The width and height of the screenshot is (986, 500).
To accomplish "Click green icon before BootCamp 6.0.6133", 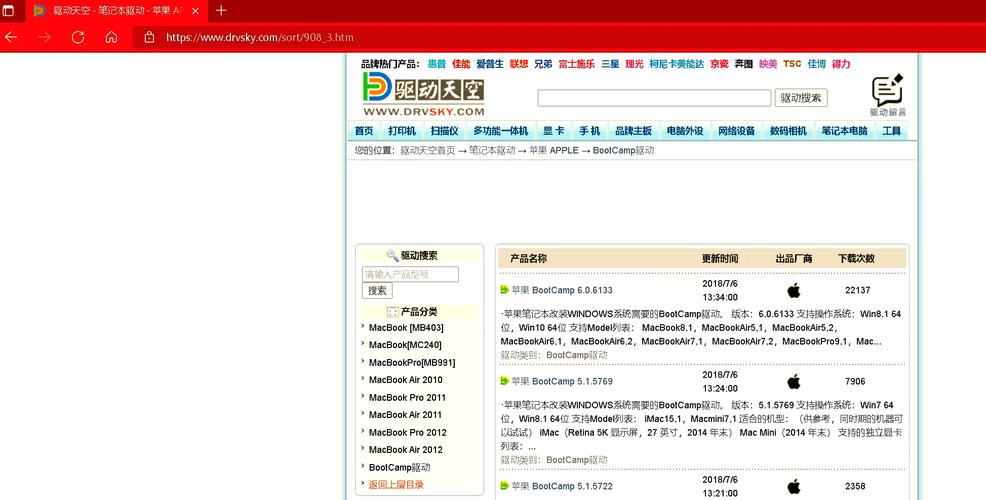I will [504, 290].
